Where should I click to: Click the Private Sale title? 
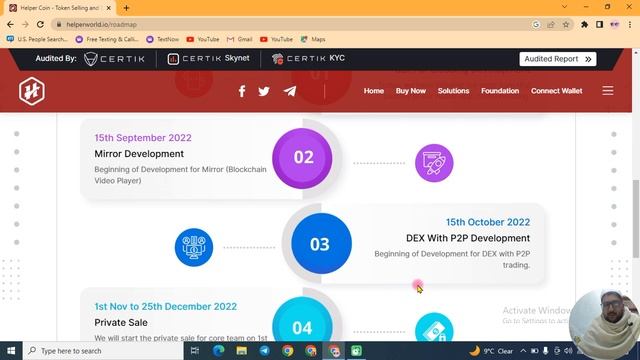point(121,322)
